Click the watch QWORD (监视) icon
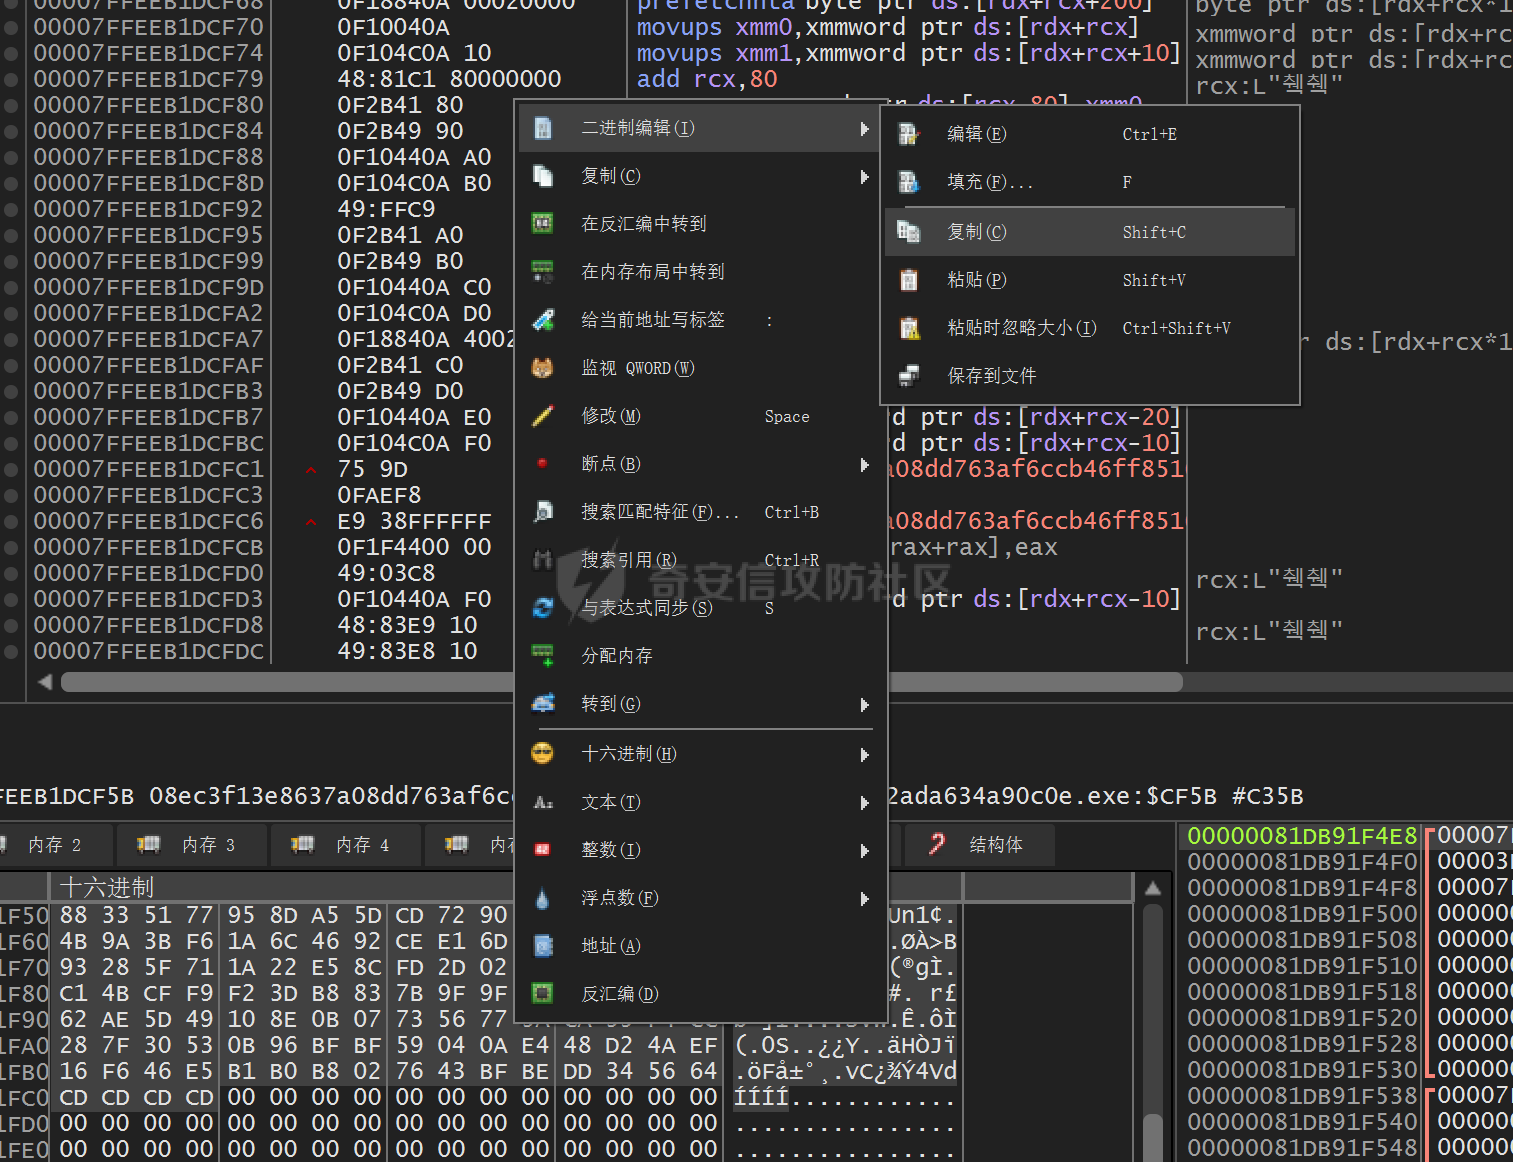 pos(543,368)
